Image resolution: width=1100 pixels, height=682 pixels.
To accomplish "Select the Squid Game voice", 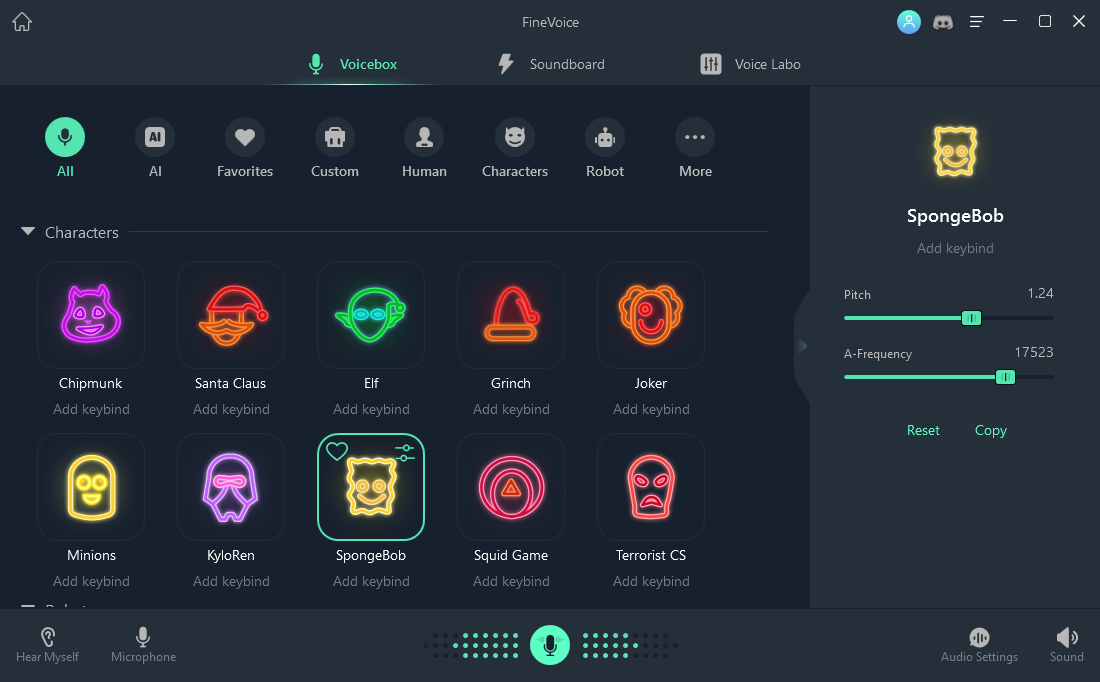I will pos(511,487).
